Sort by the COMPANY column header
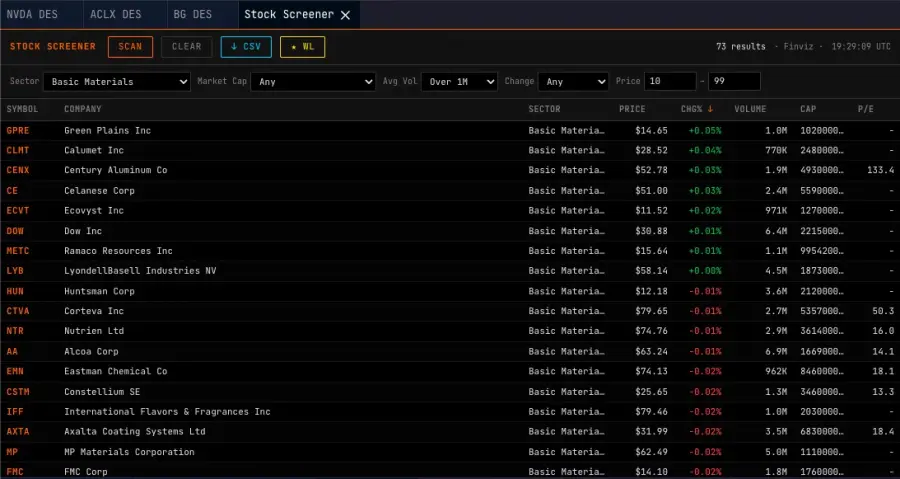 pos(83,109)
